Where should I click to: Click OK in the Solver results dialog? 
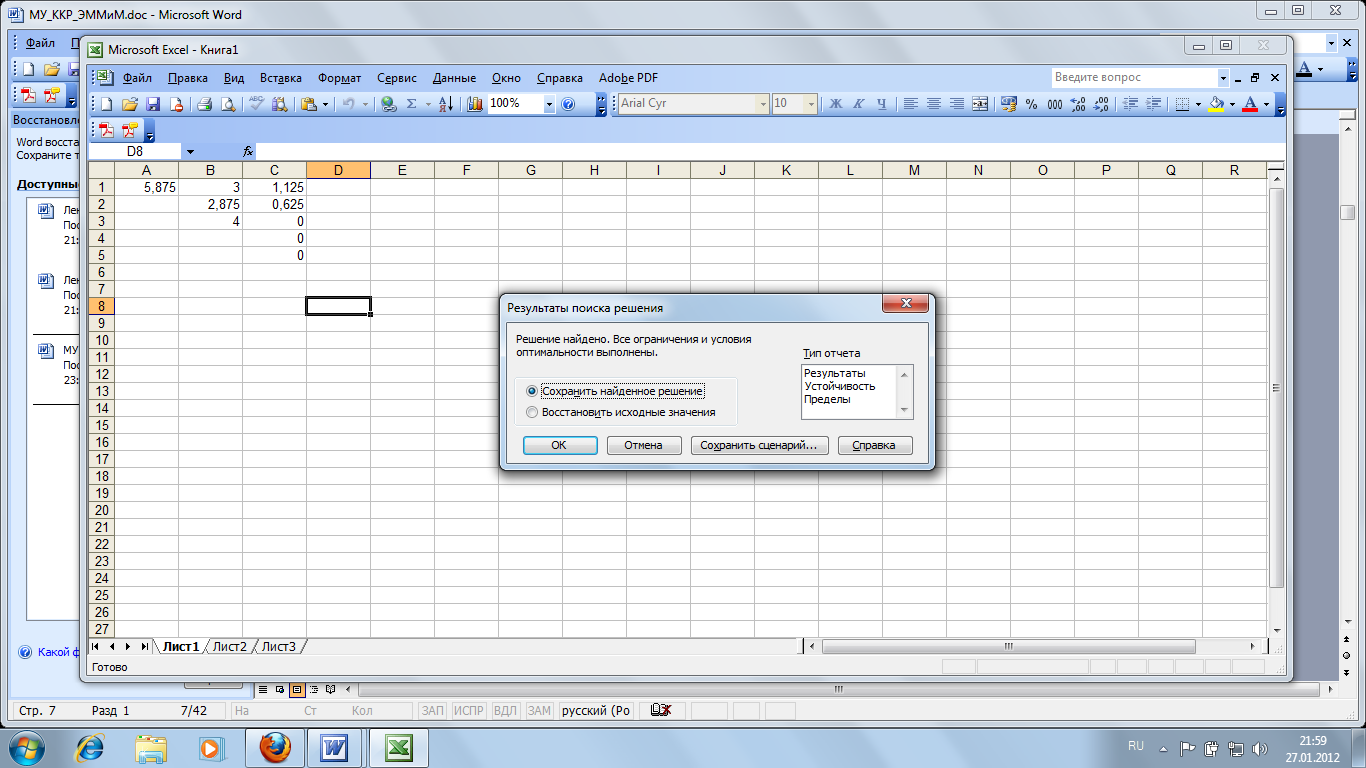[560, 446]
